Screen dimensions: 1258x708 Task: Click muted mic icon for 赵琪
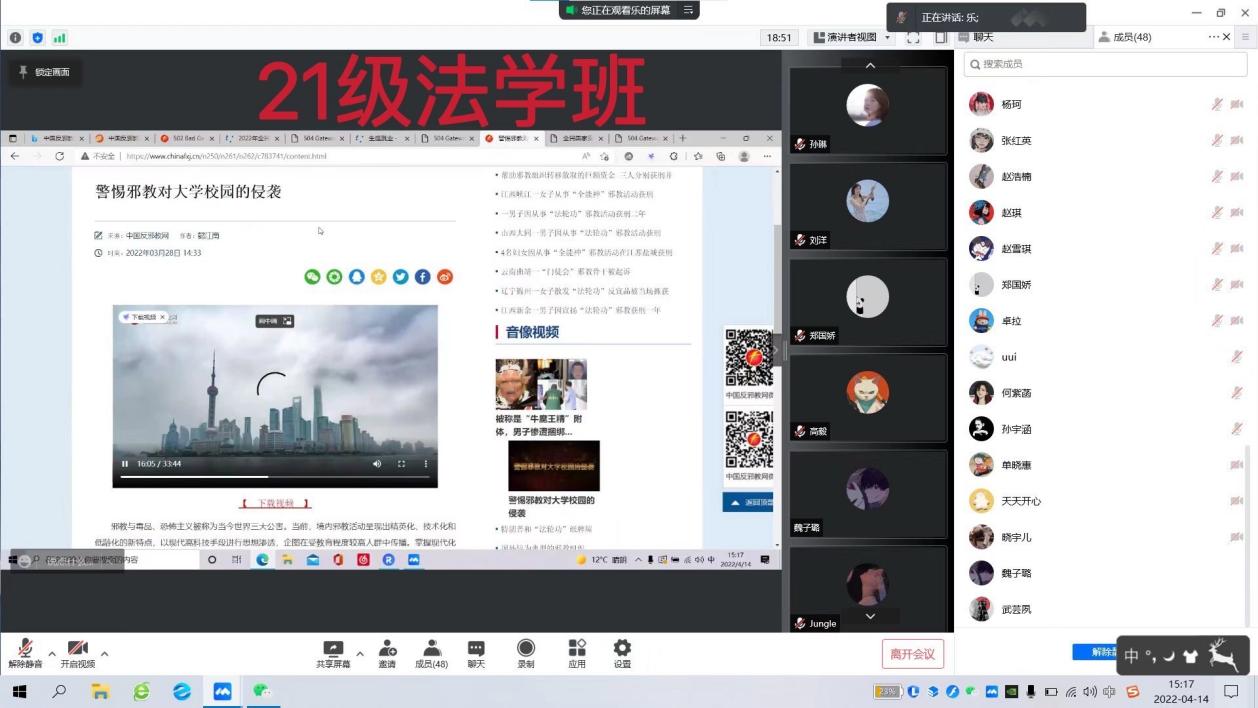(x=1217, y=212)
